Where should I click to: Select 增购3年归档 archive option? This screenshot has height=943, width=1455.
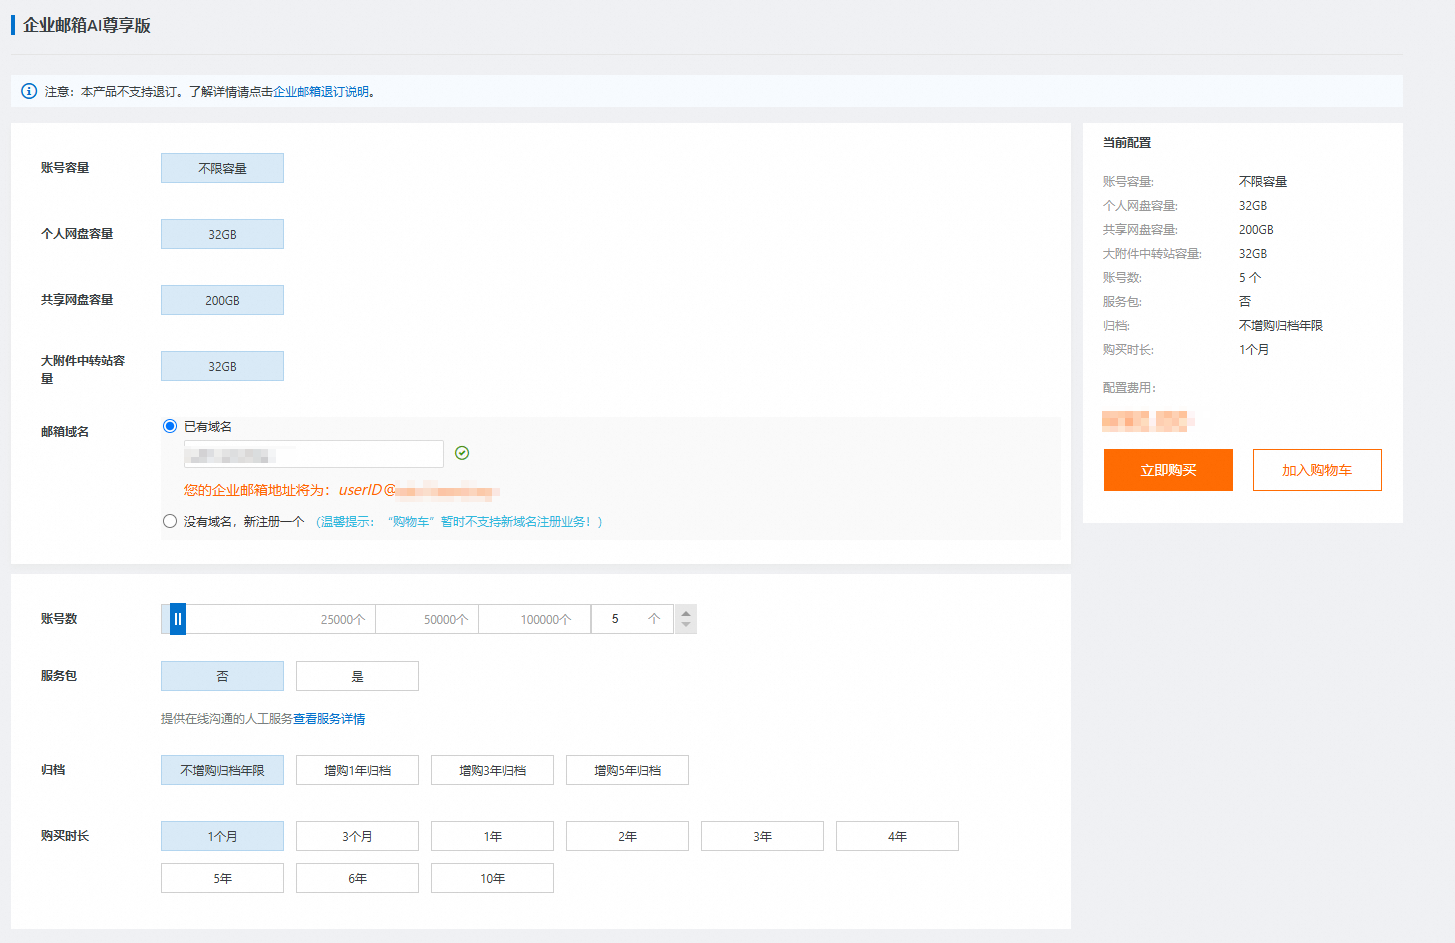tap(492, 770)
